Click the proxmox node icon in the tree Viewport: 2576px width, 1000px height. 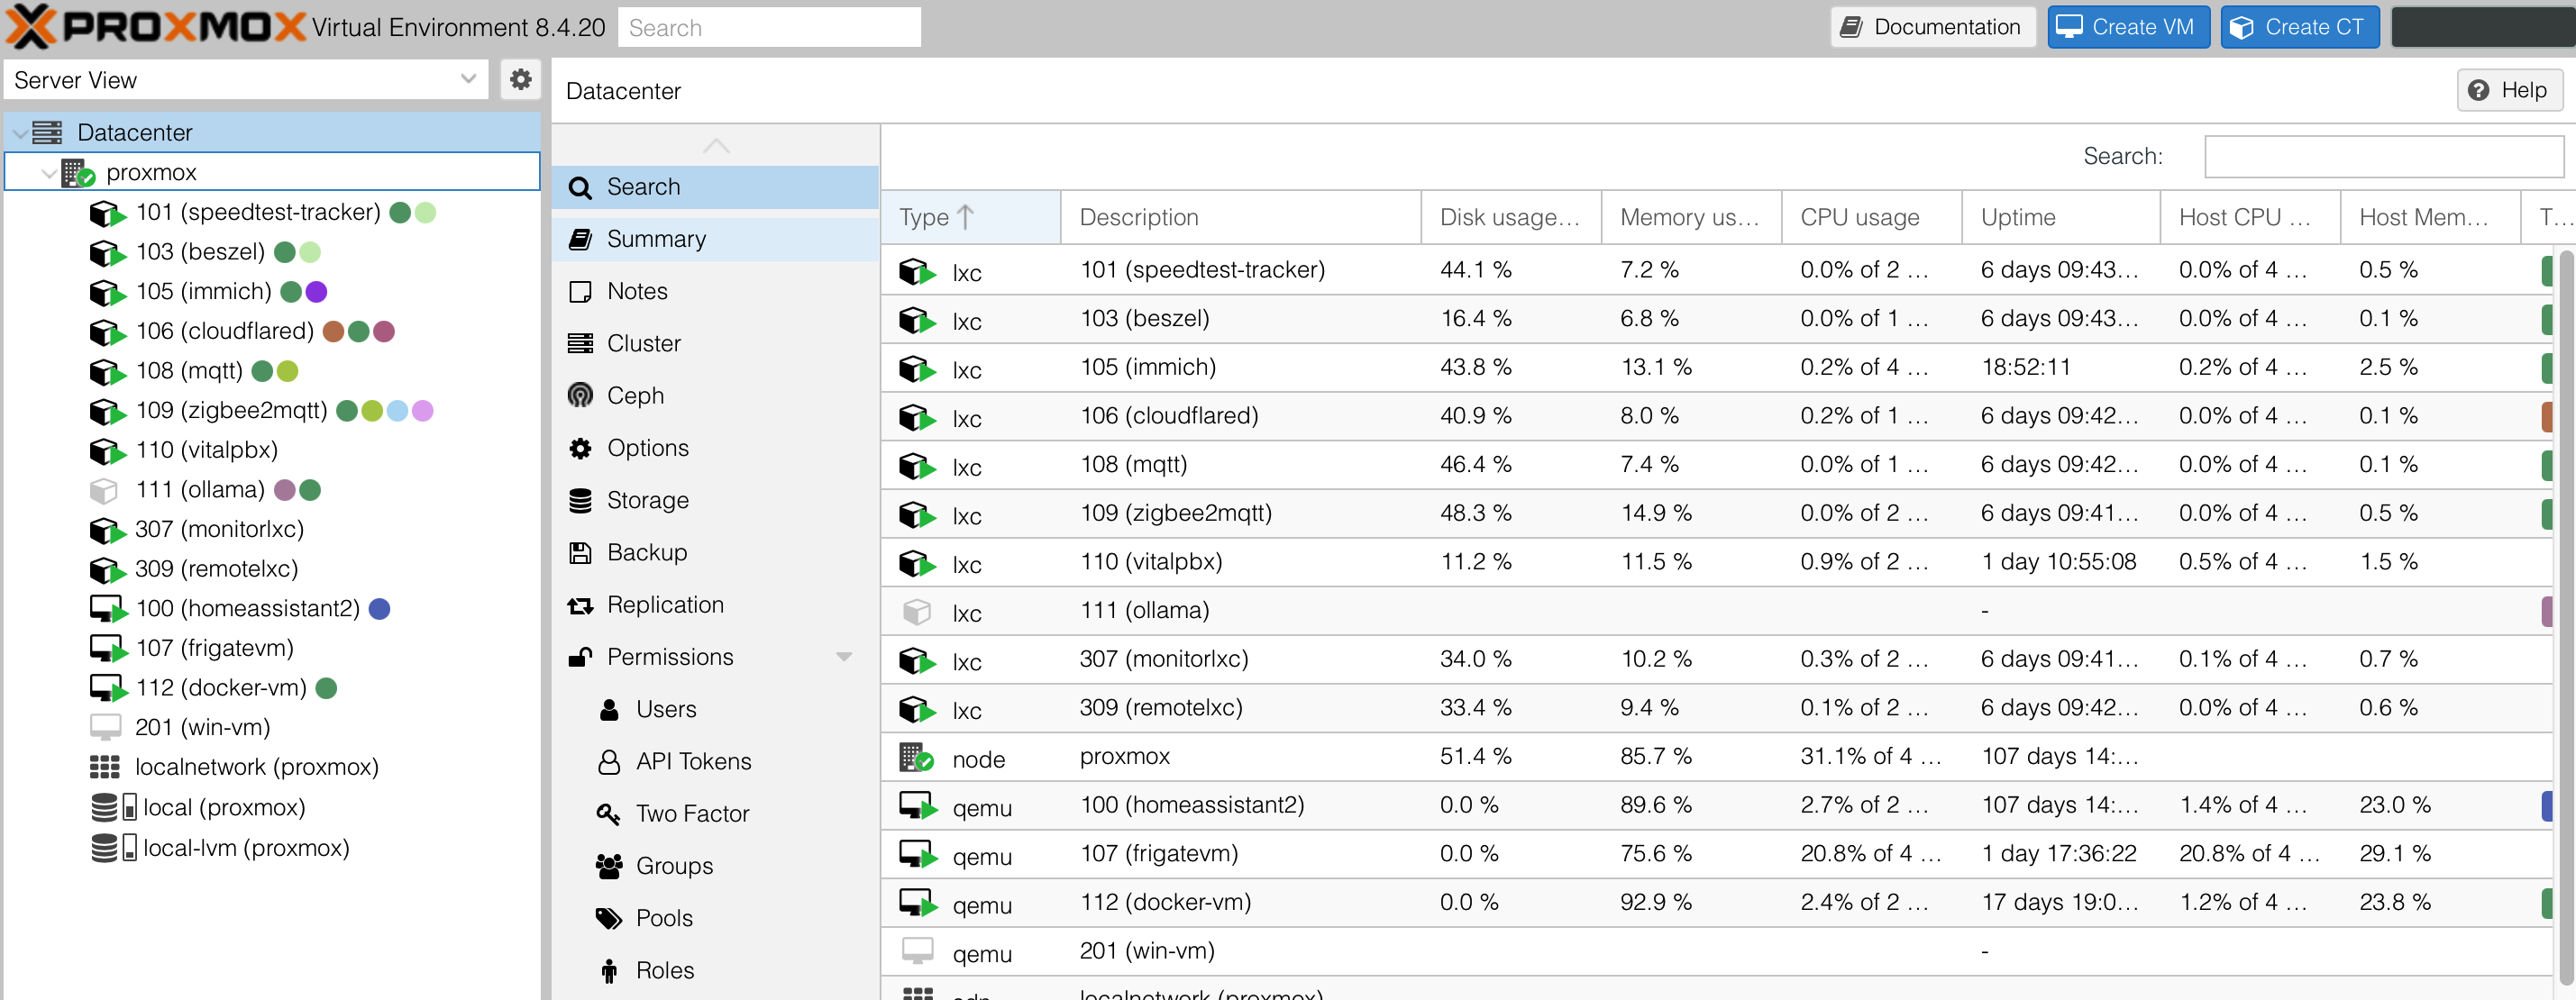tap(78, 172)
